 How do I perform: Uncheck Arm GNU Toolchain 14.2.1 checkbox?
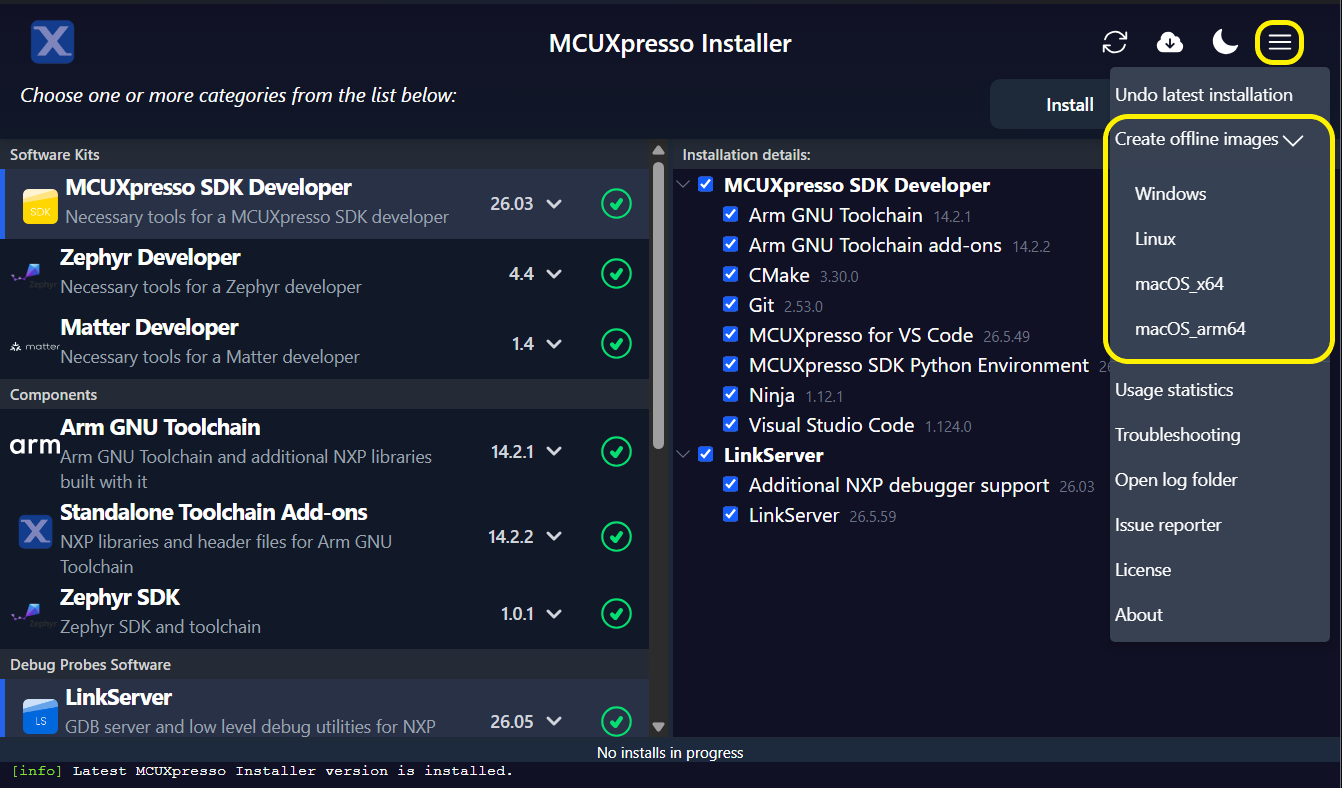pyautogui.click(x=730, y=215)
